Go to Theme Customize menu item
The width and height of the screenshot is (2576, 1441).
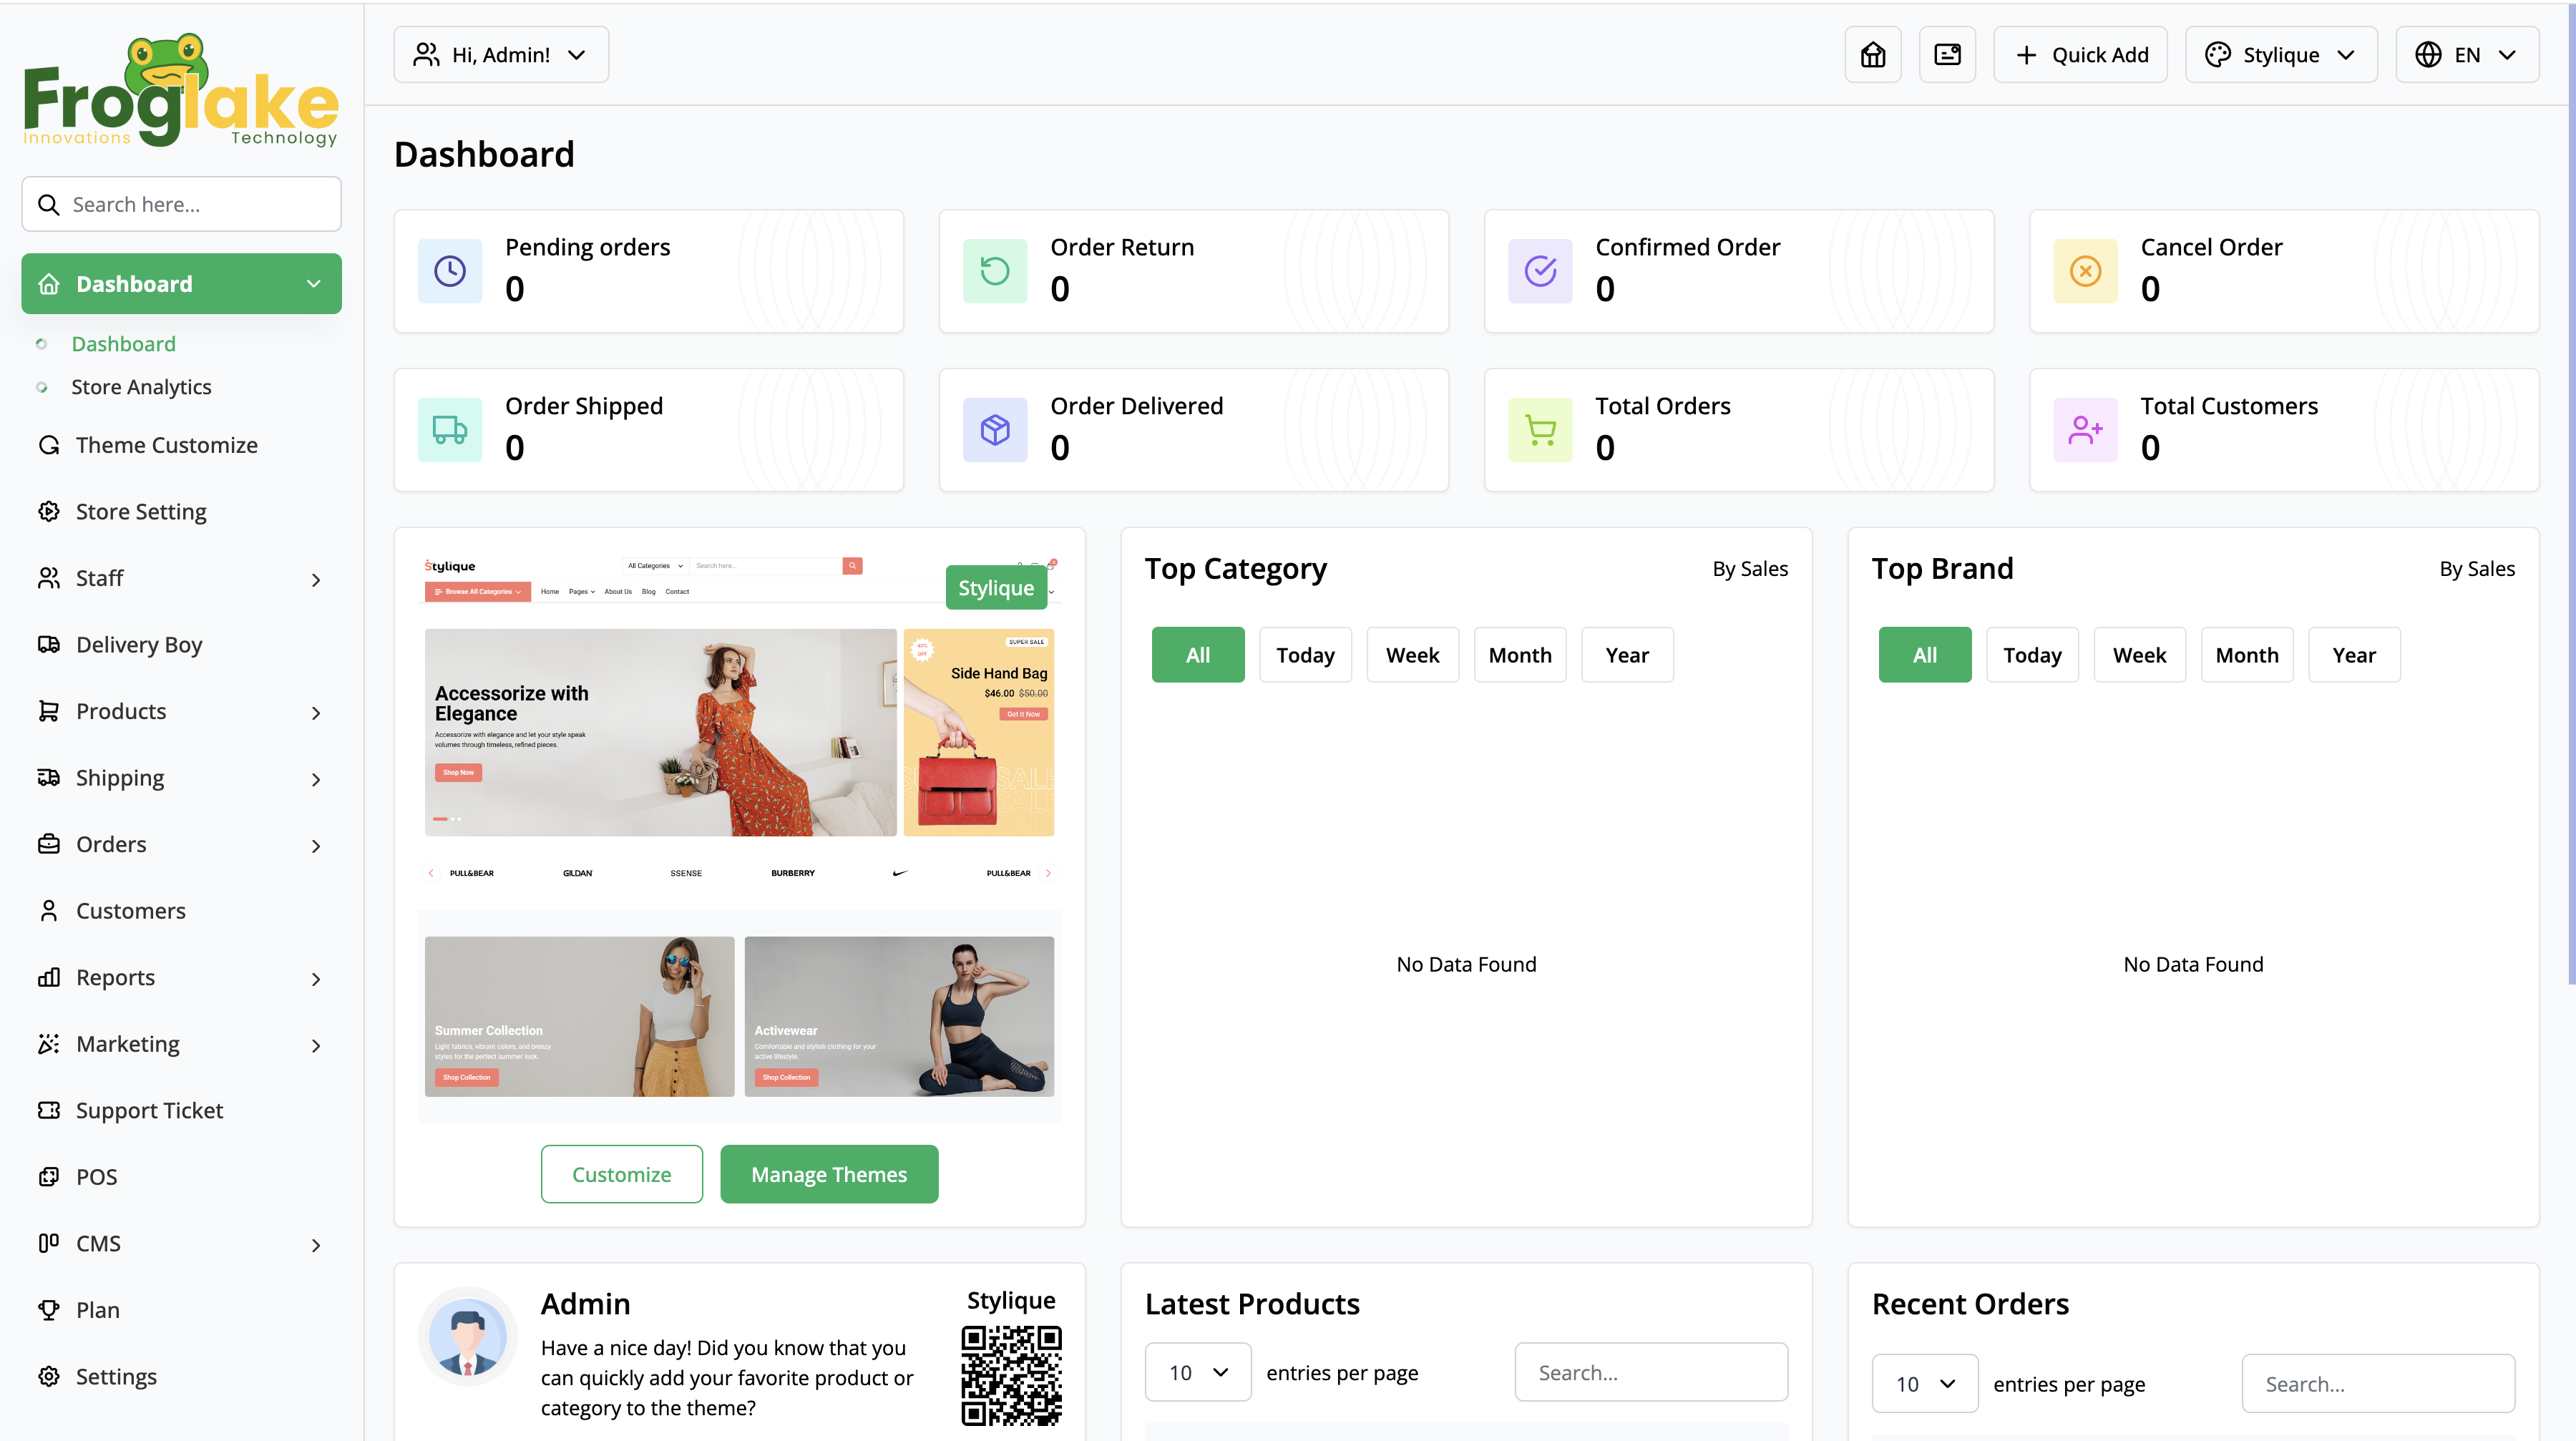(x=166, y=445)
